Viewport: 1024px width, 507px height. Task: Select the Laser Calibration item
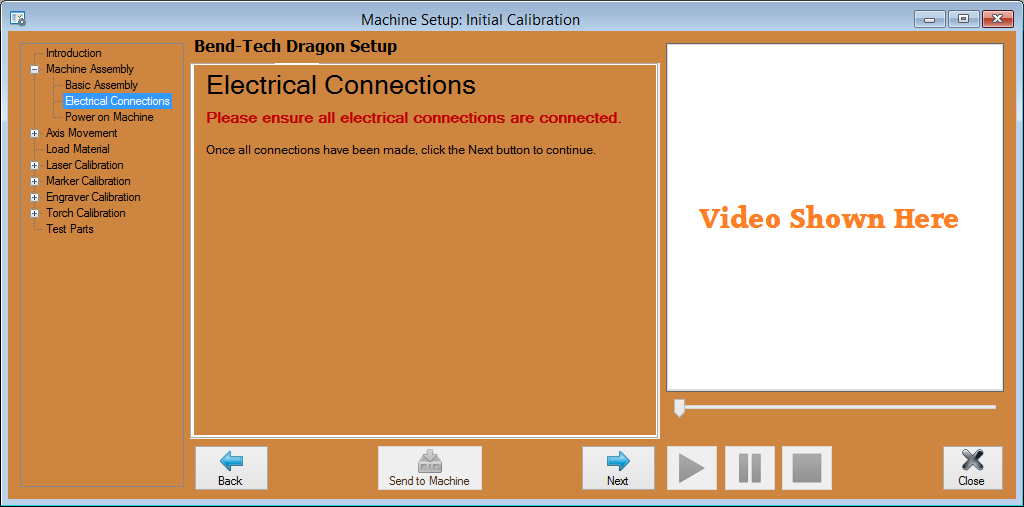85,165
